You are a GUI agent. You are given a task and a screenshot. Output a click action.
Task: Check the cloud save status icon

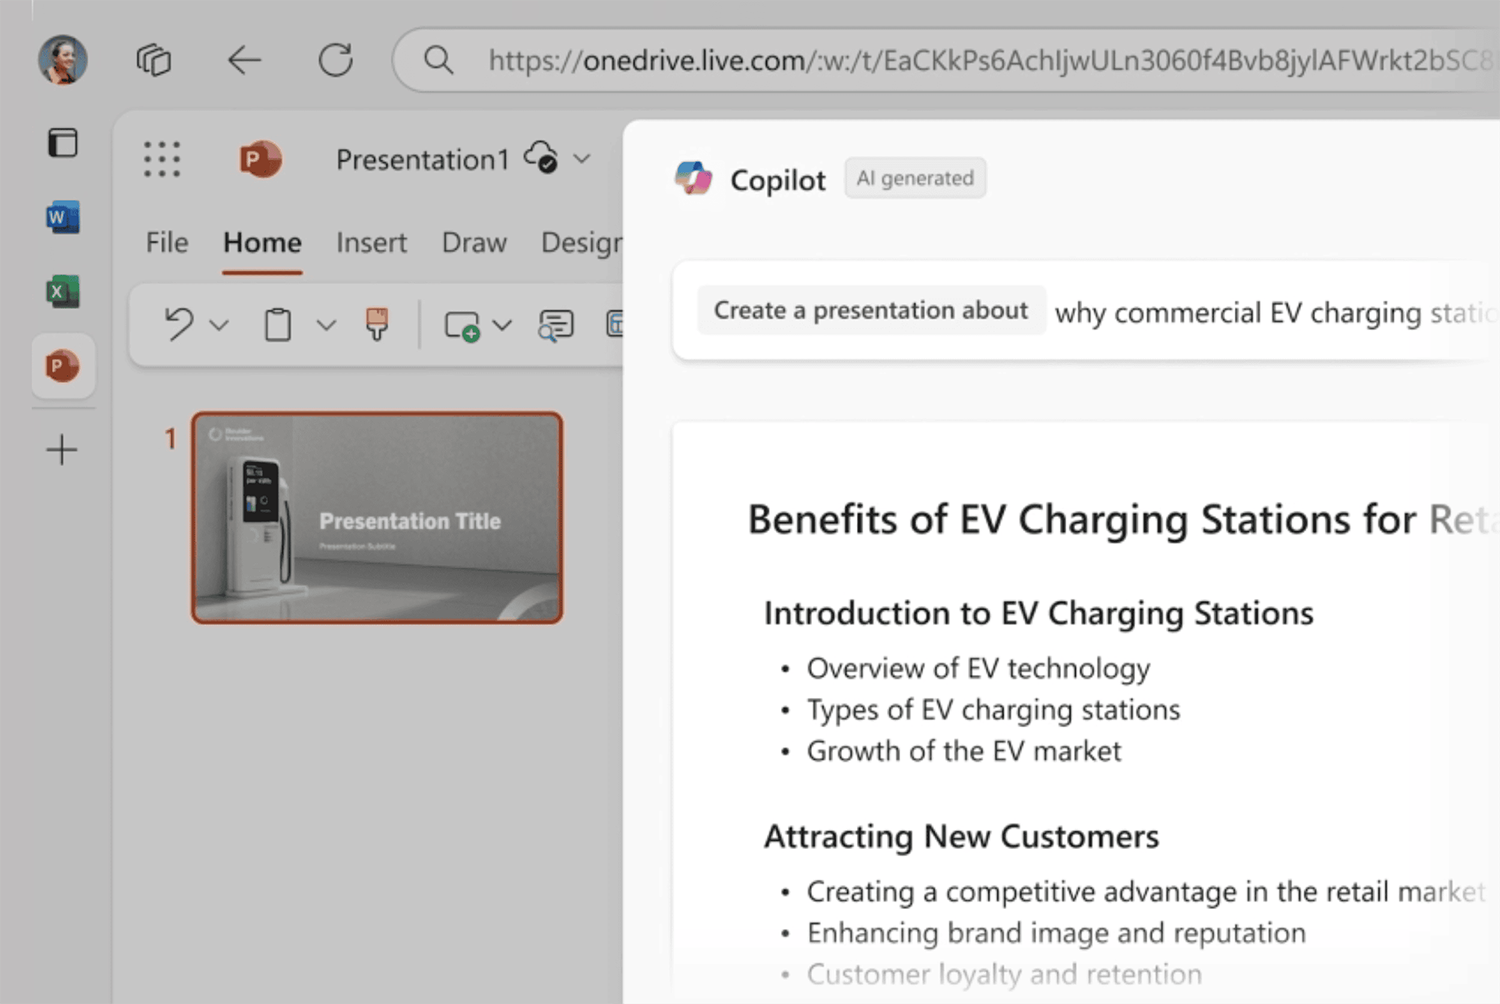[541, 158]
